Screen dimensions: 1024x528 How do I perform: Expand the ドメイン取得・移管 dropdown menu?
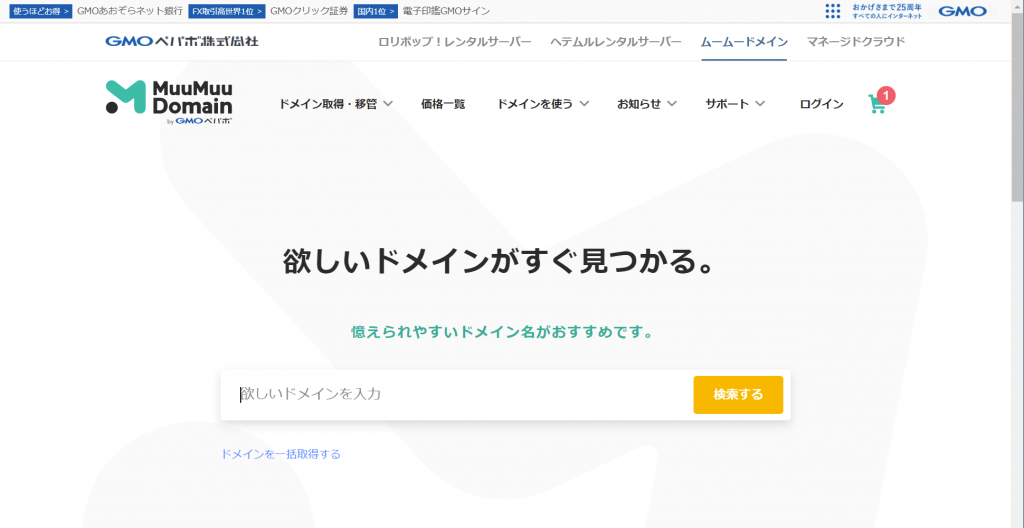click(x=335, y=104)
